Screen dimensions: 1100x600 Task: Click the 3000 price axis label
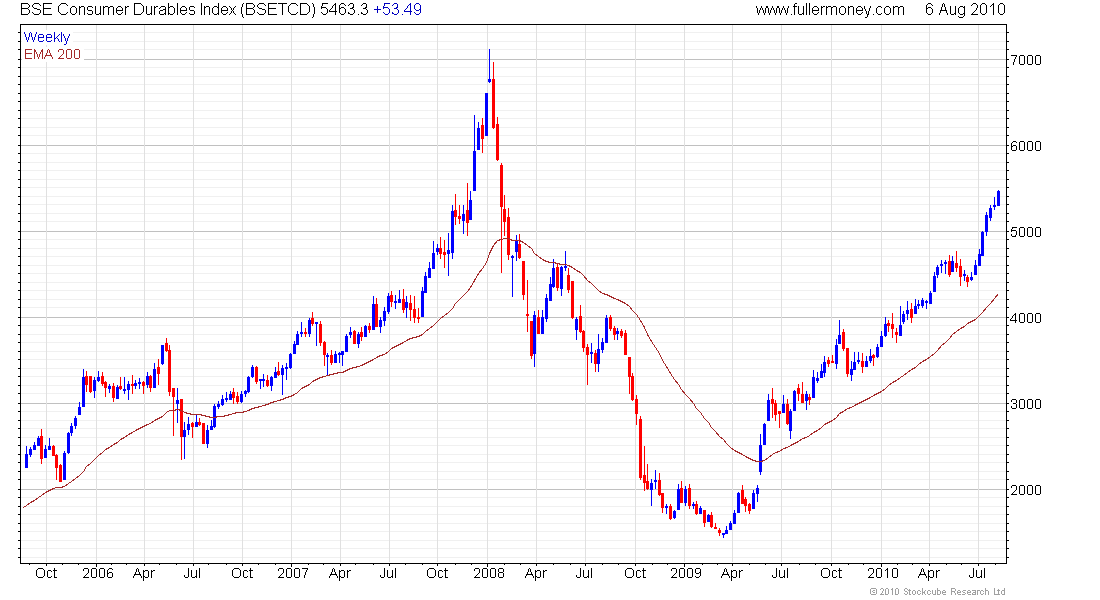click(1026, 404)
